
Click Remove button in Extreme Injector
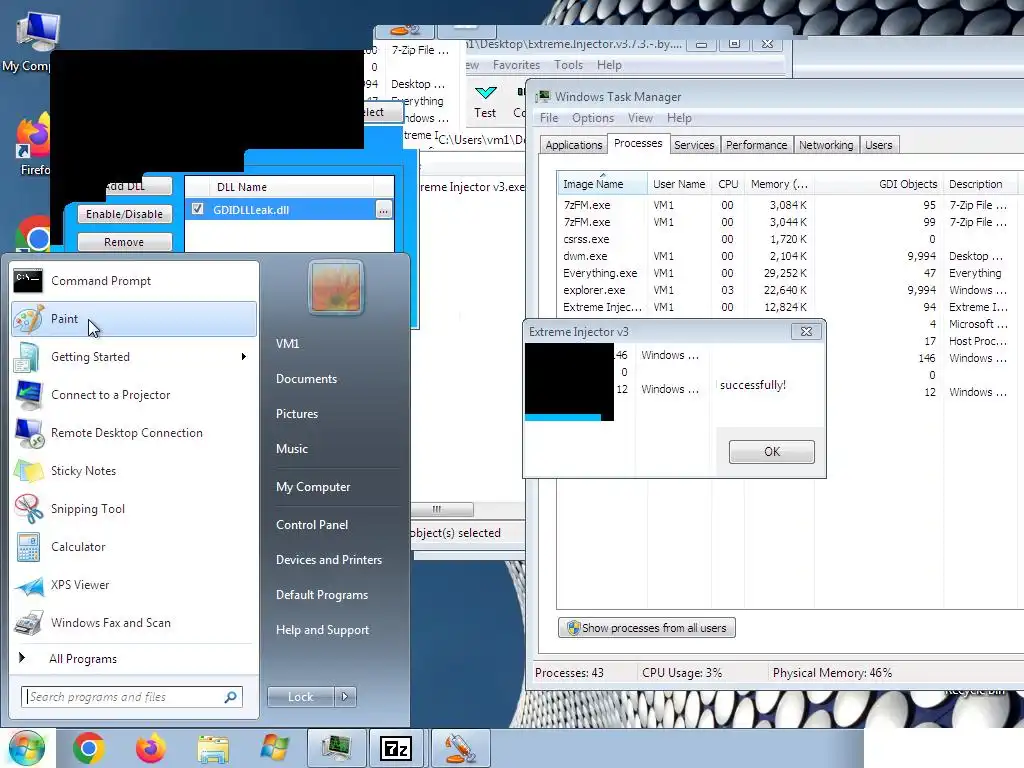124,242
